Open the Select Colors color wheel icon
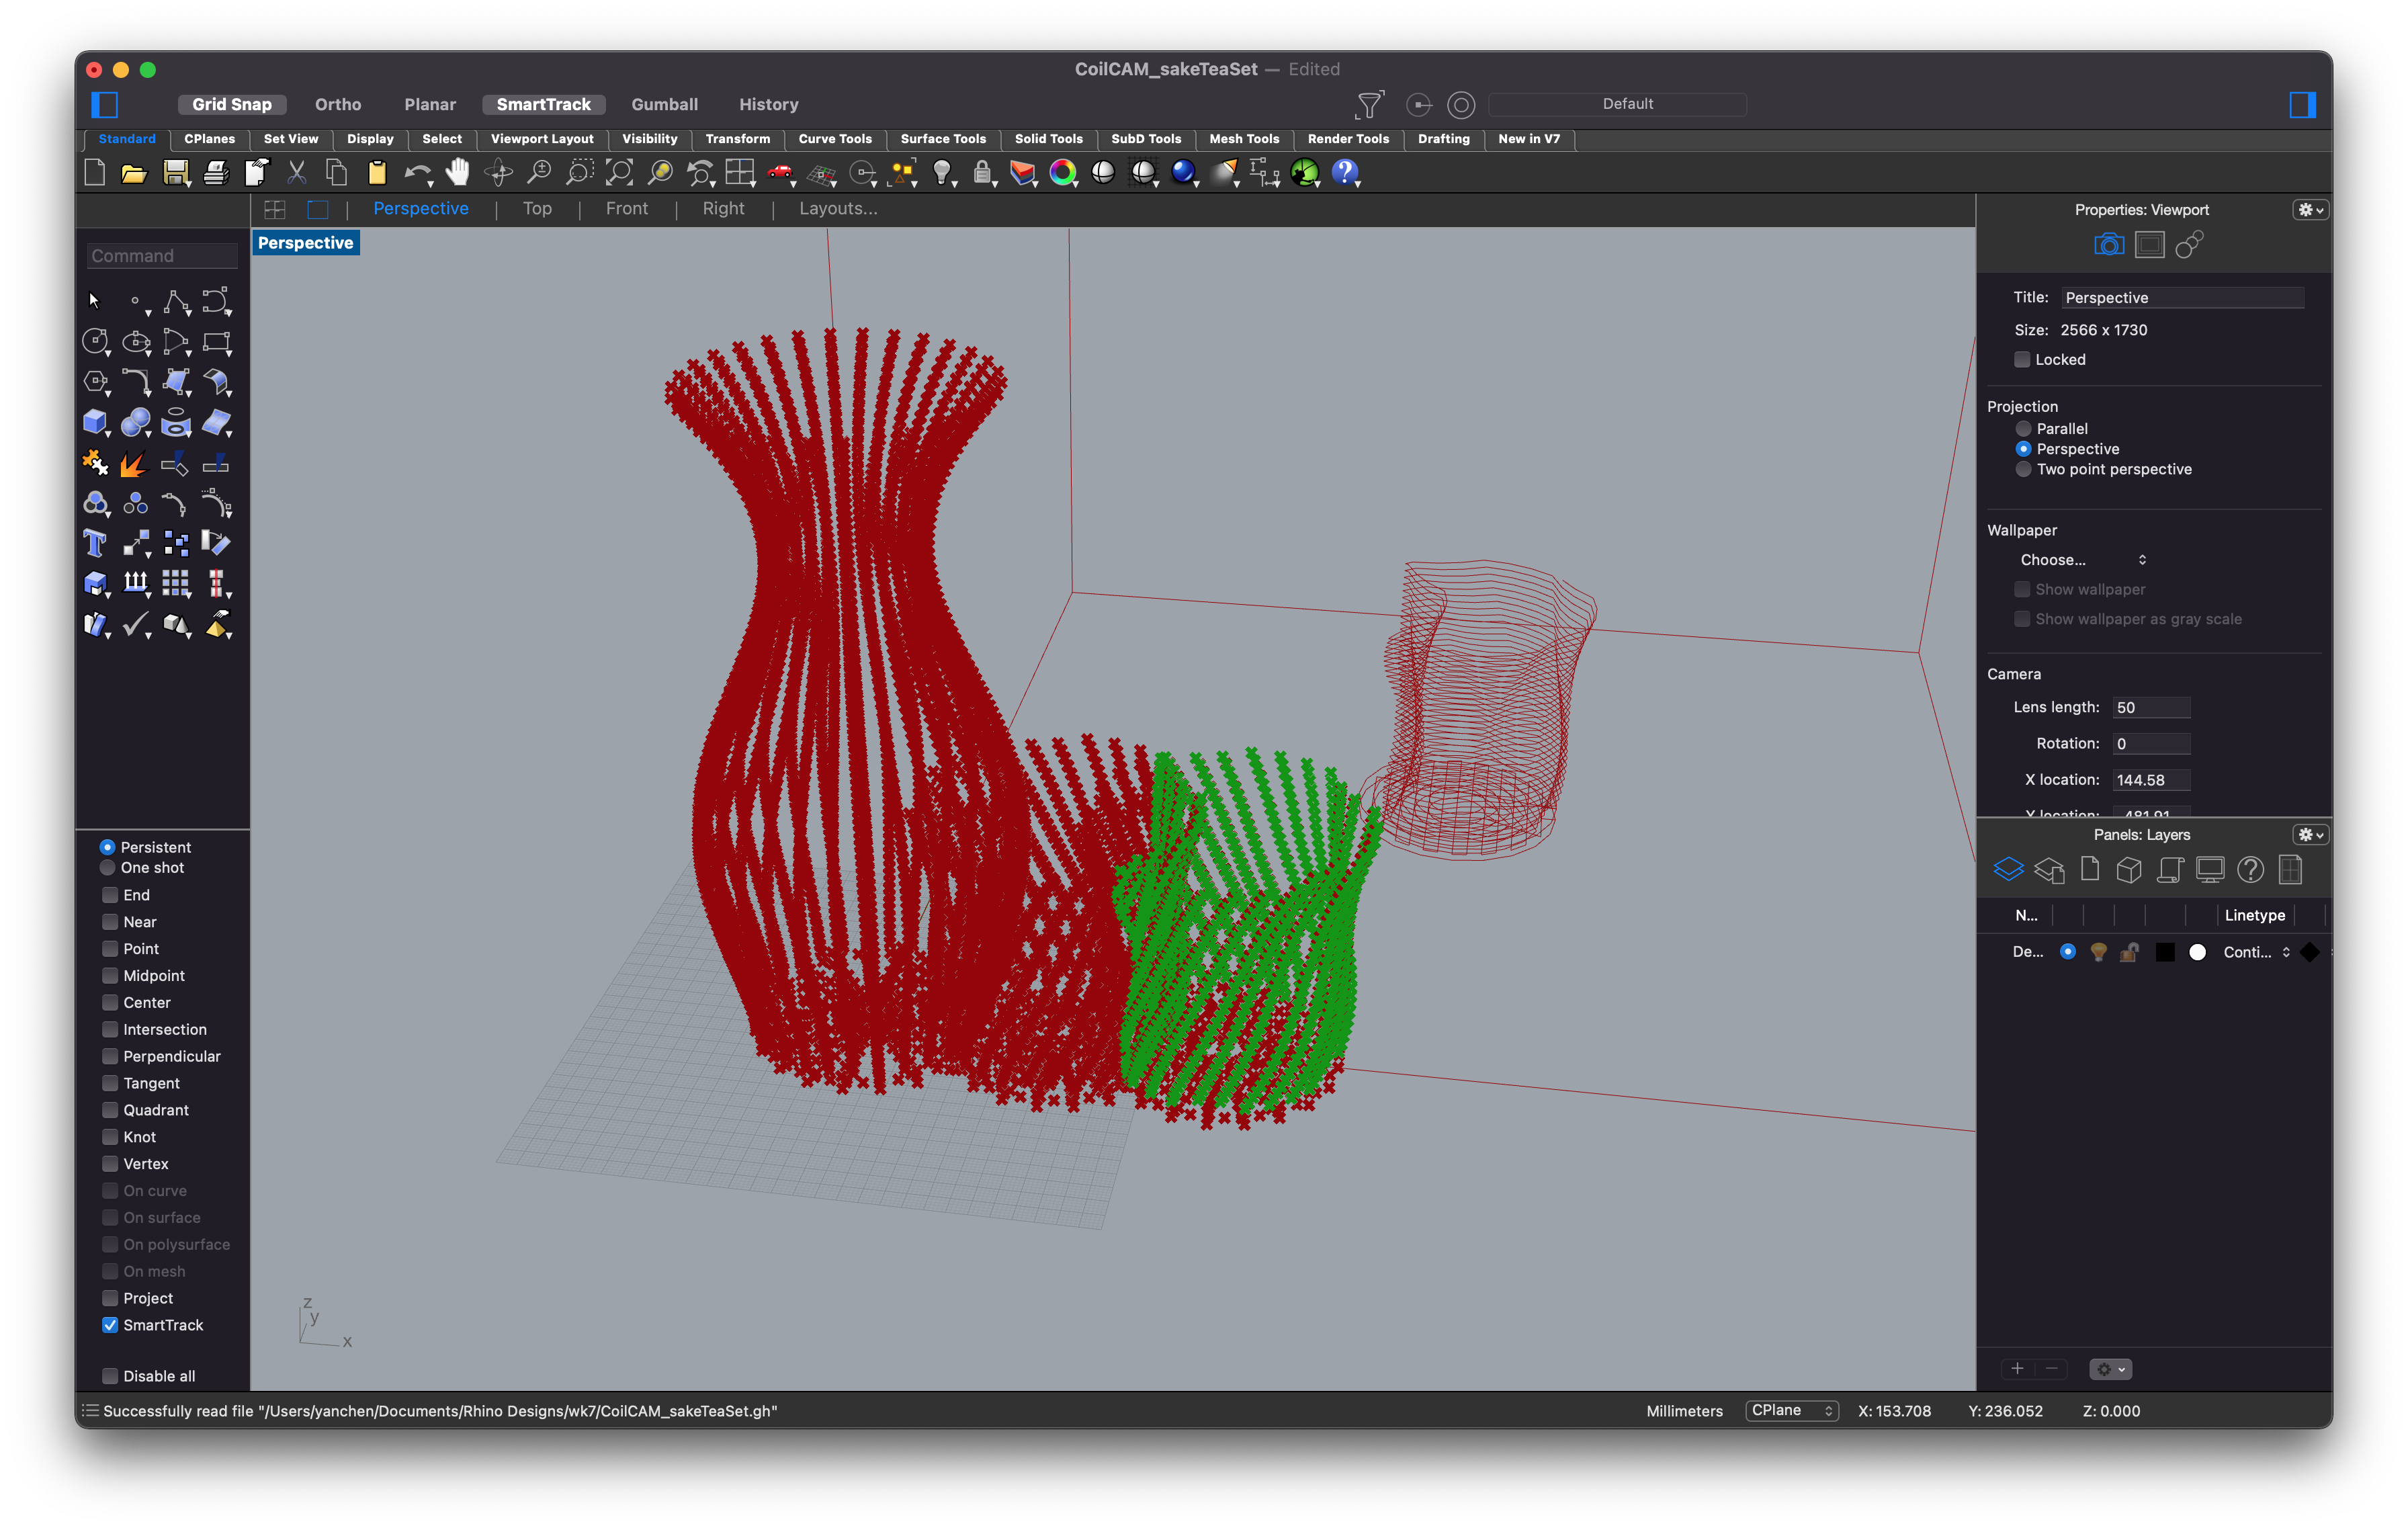 click(1063, 172)
